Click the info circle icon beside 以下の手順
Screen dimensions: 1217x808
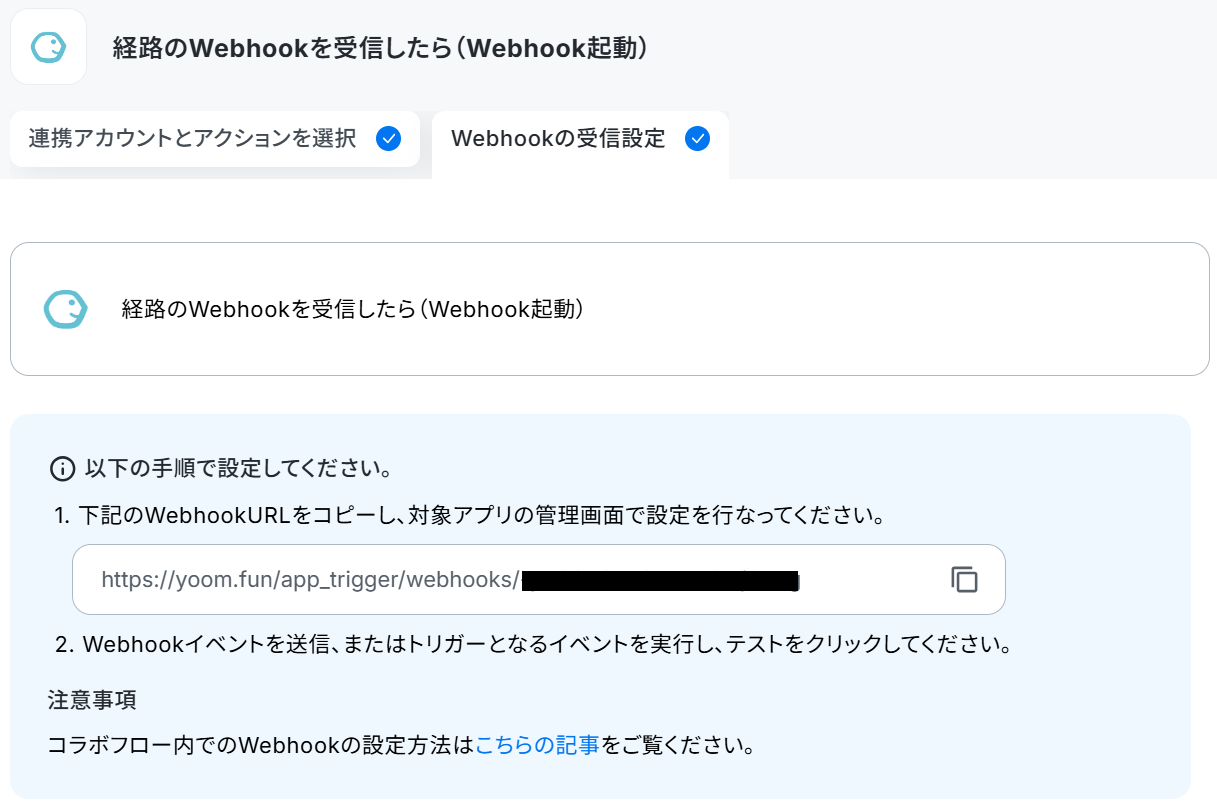tap(62, 468)
